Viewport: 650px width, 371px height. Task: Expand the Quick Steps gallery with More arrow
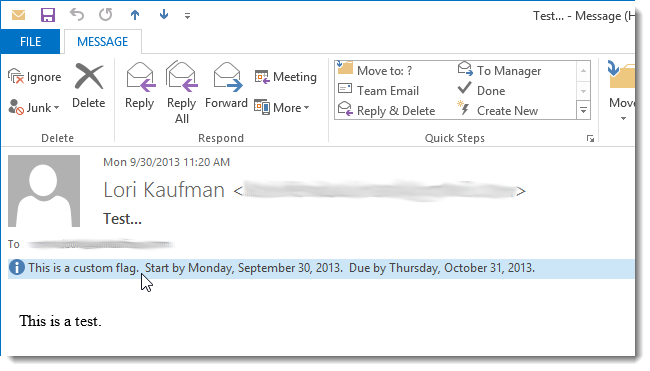click(583, 110)
